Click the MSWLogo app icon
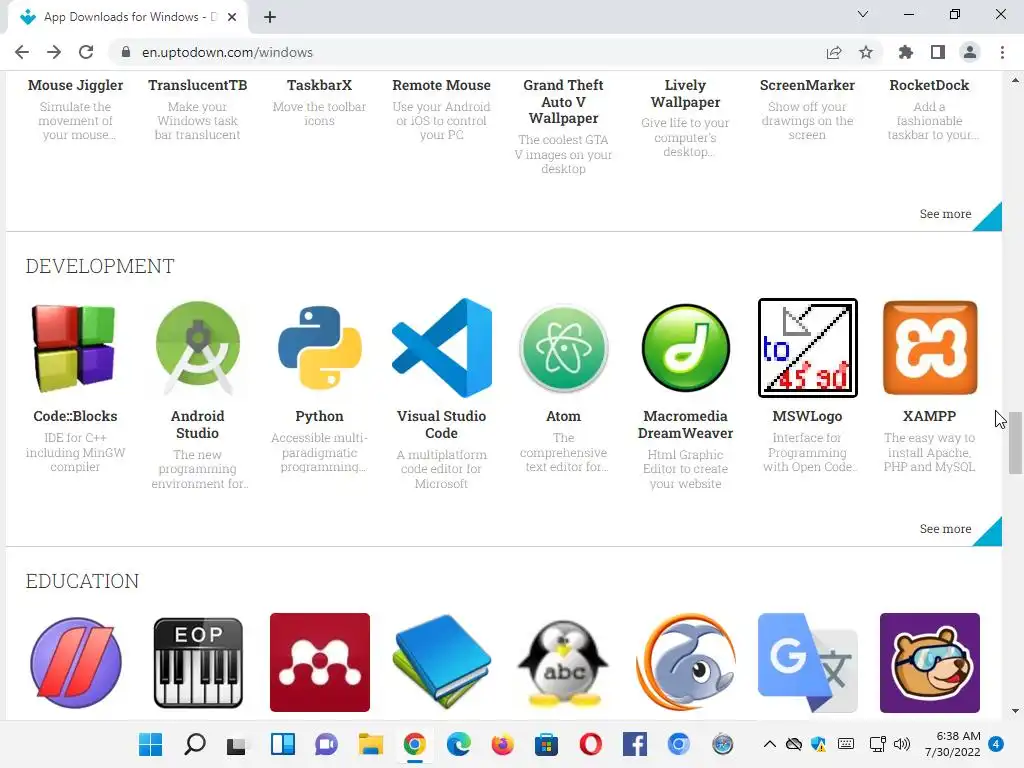Screen dimensions: 1024x768 tap(808, 347)
